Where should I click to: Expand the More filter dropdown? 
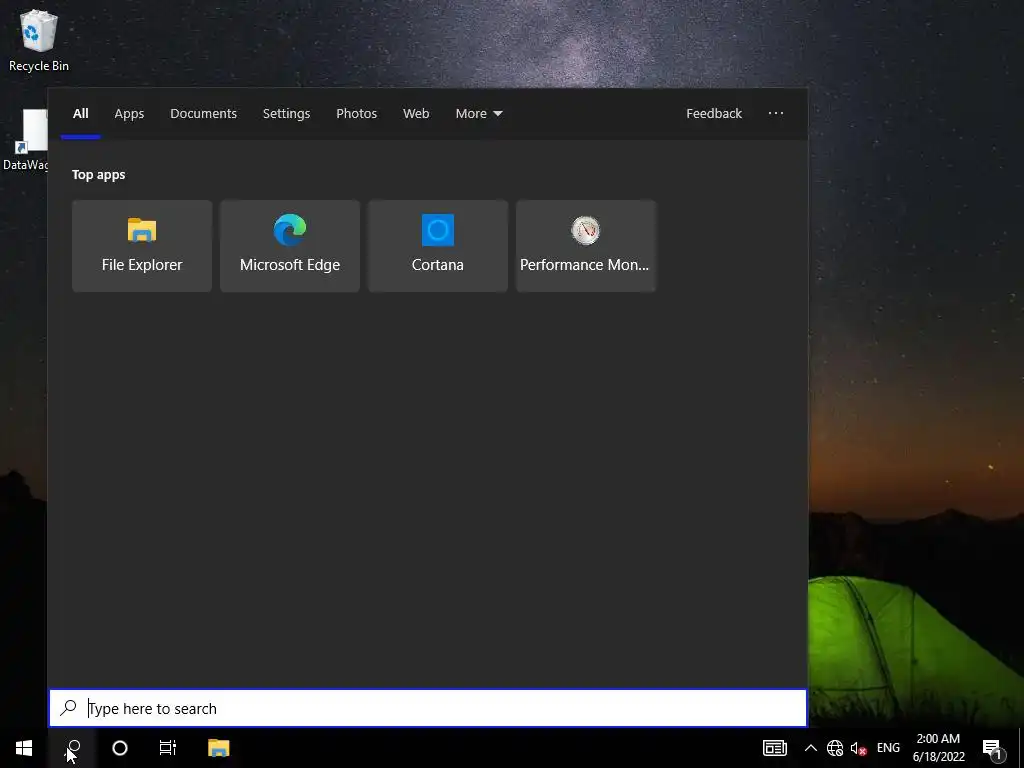tap(479, 114)
